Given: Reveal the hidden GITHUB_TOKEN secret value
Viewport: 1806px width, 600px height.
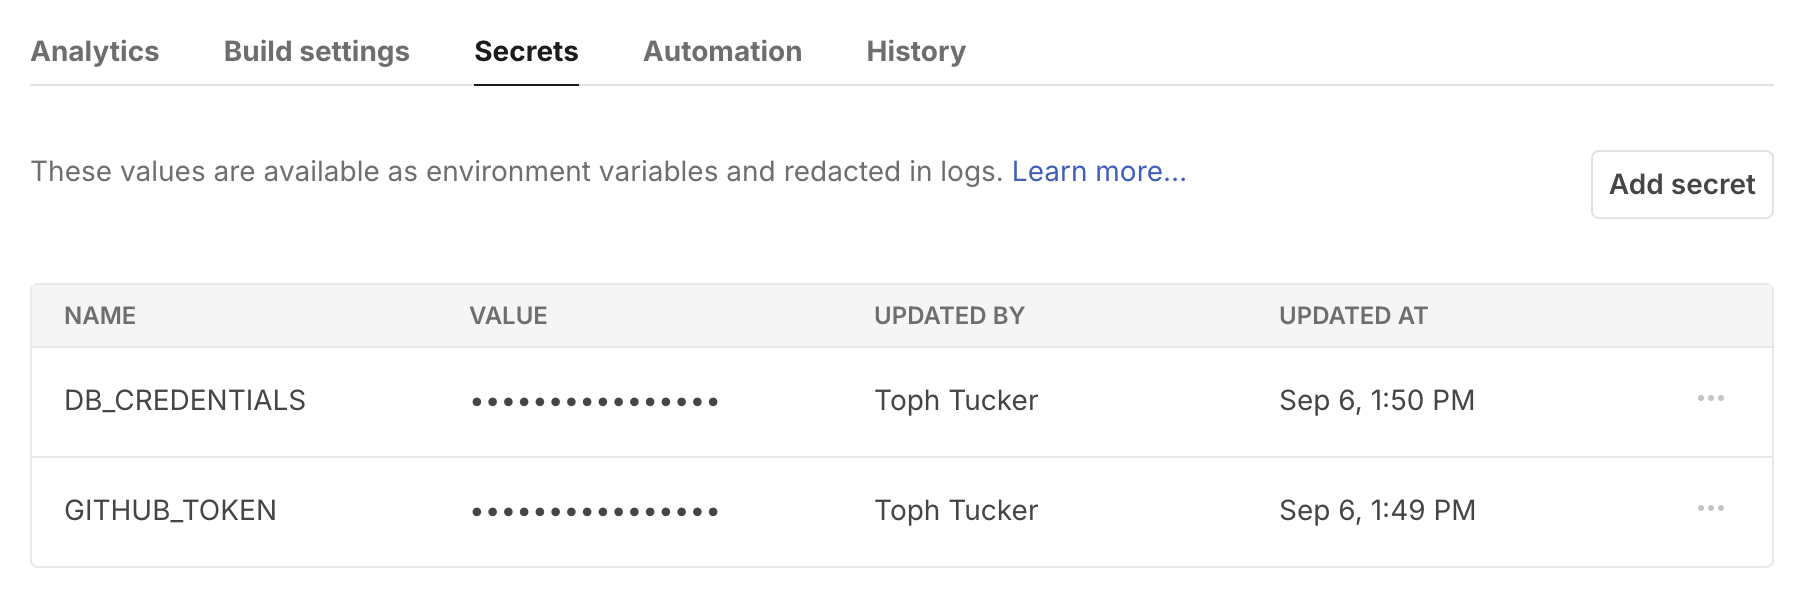Looking at the screenshot, I should (x=594, y=510).
